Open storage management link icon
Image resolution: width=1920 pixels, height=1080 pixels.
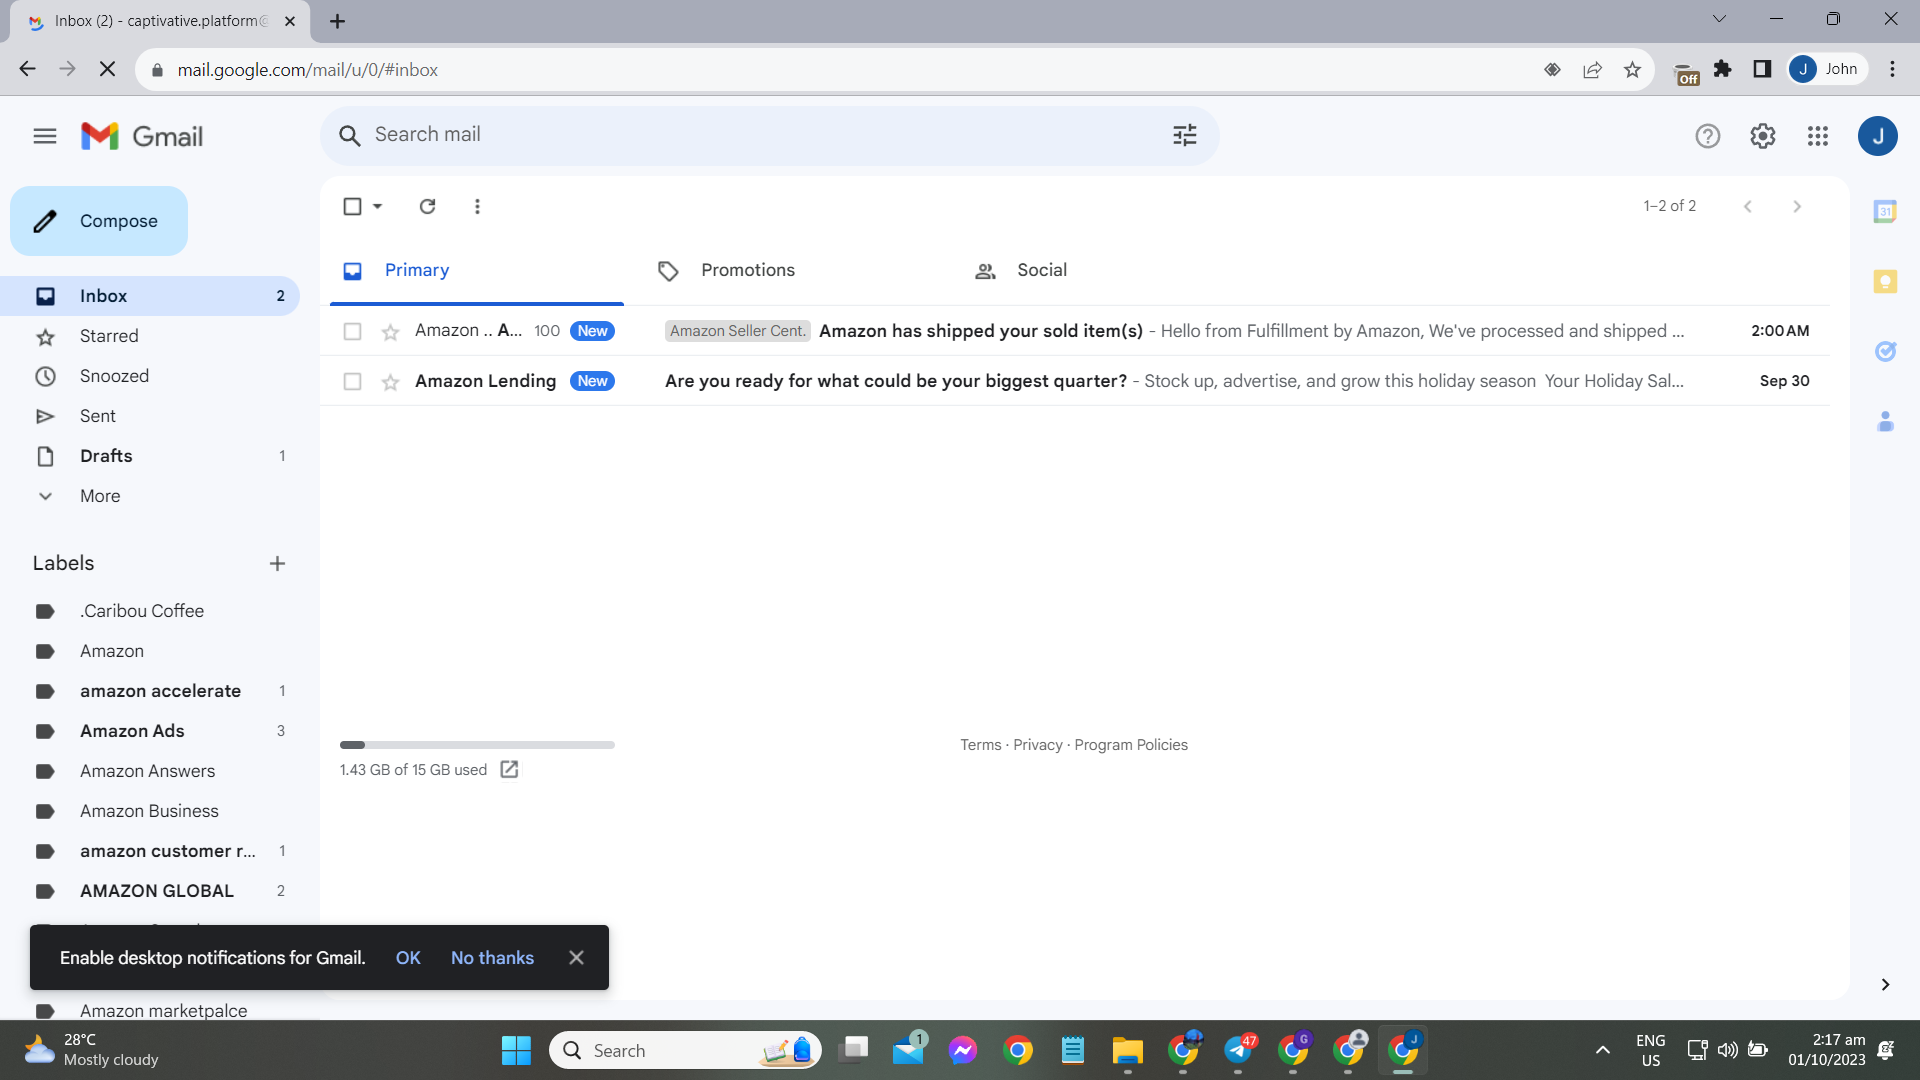tap(509, 769)
